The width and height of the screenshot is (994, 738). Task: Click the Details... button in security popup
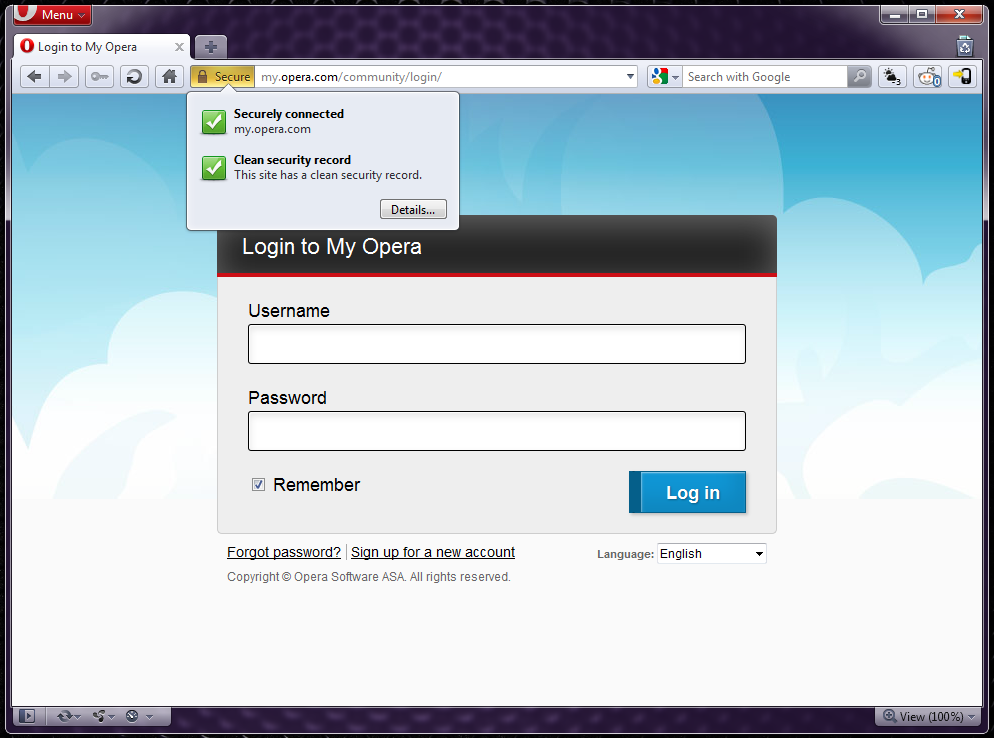[x=413, y=210]
